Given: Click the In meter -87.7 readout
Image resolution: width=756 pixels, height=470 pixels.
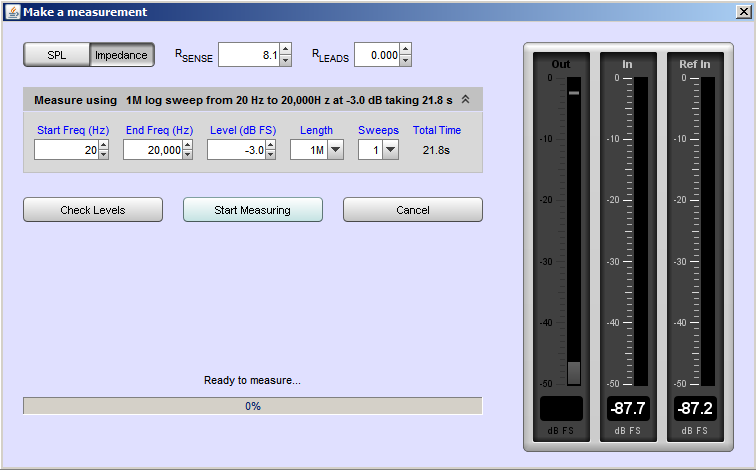Looking at the screenshot, I should (x=627, y=408).
